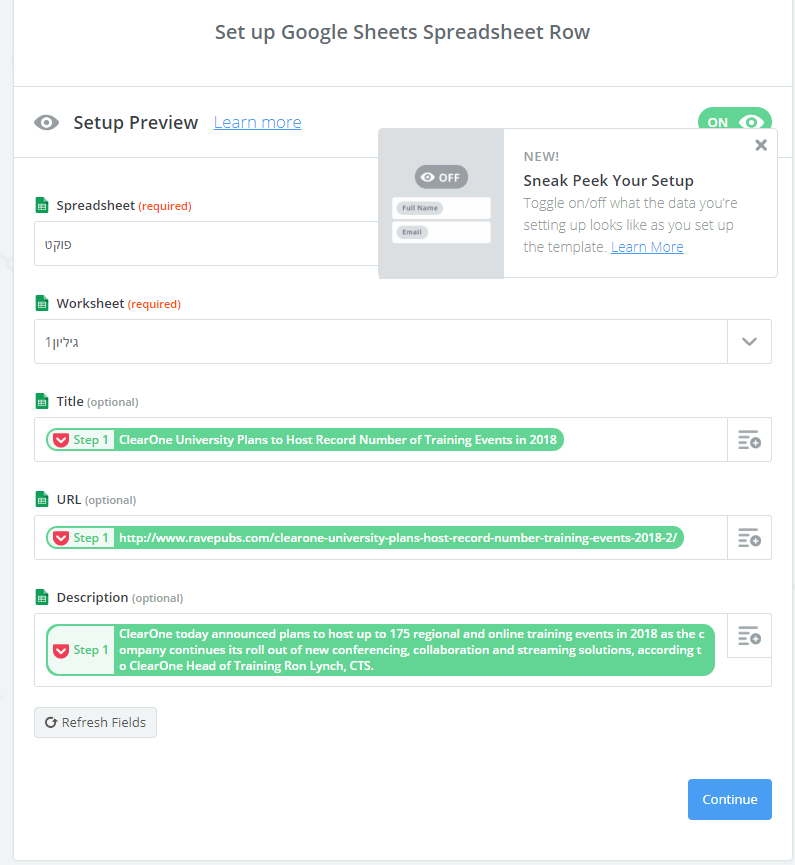Open the Spreadsheet selection field

pyautogui.click(x=206, y=244)
